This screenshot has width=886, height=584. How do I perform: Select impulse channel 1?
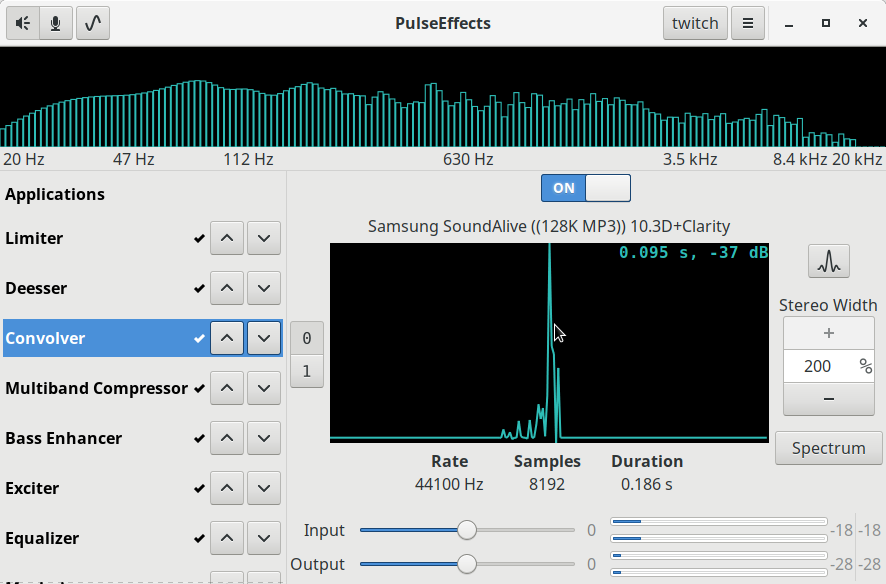[x=306, y=371]
